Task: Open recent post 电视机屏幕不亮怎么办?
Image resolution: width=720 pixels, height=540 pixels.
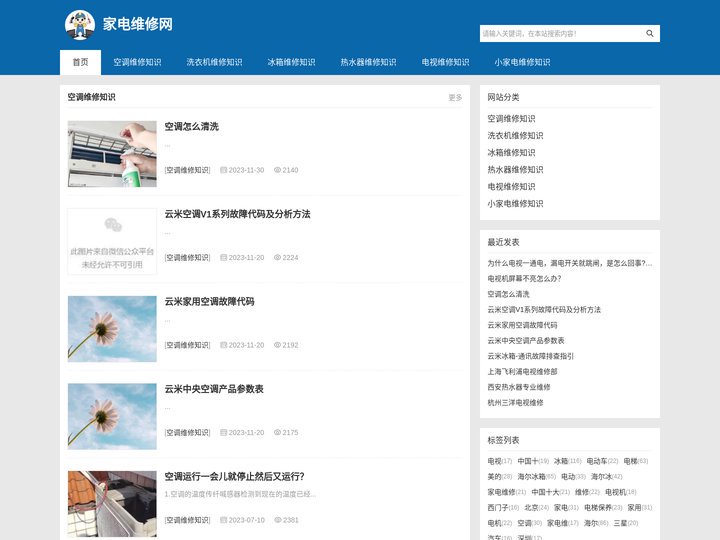Action: [x=524, y=278]
